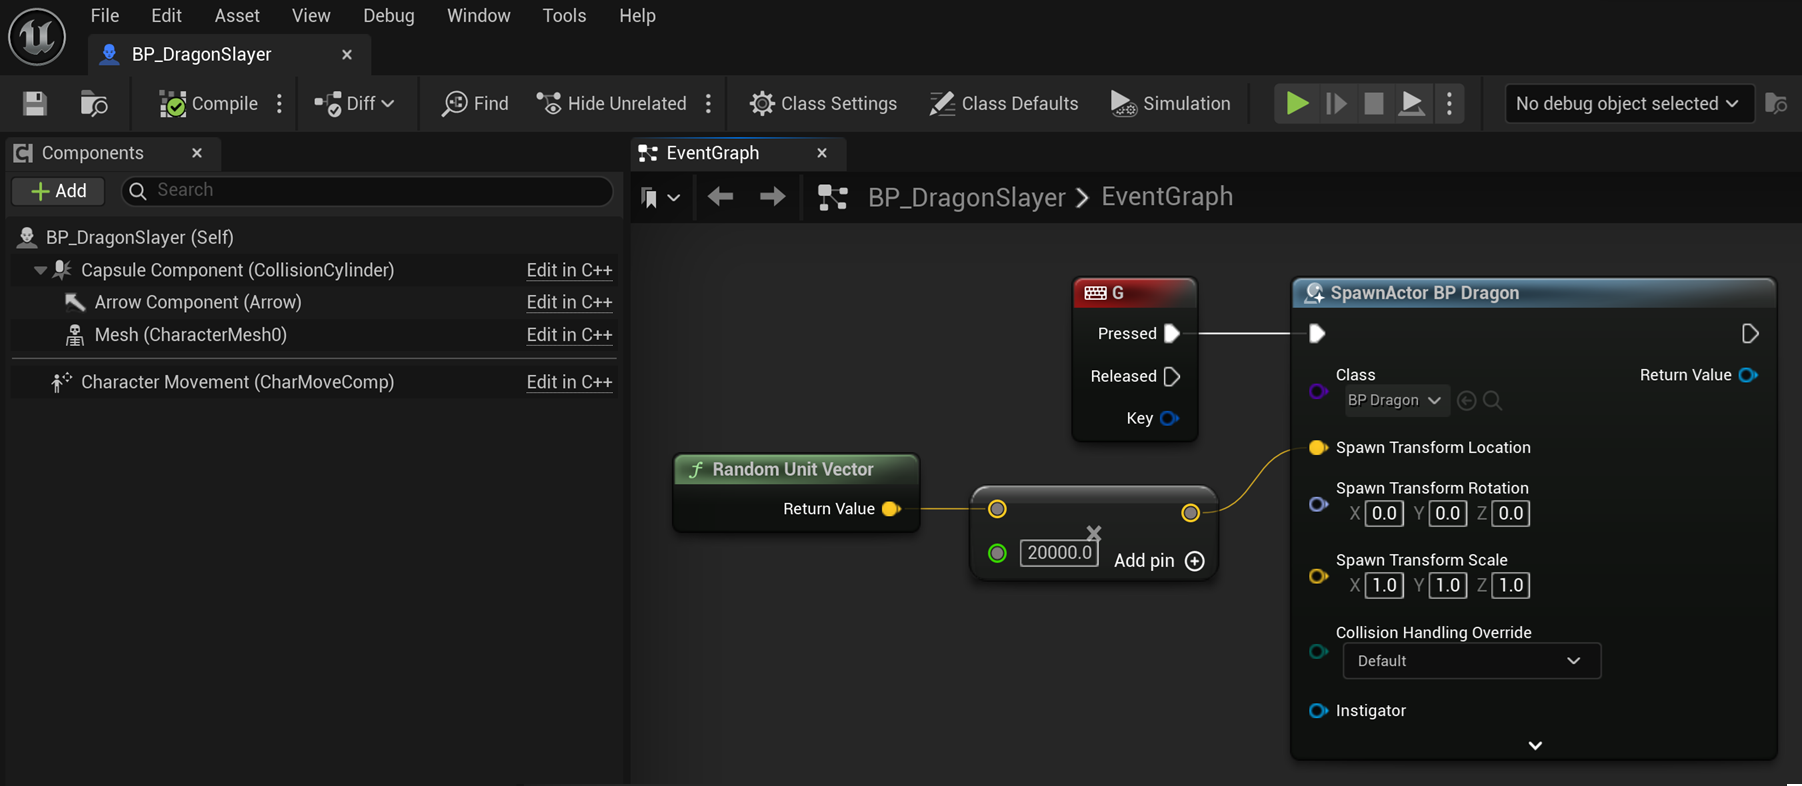
Task: Navigate forward in graph history
Action: 772,197
